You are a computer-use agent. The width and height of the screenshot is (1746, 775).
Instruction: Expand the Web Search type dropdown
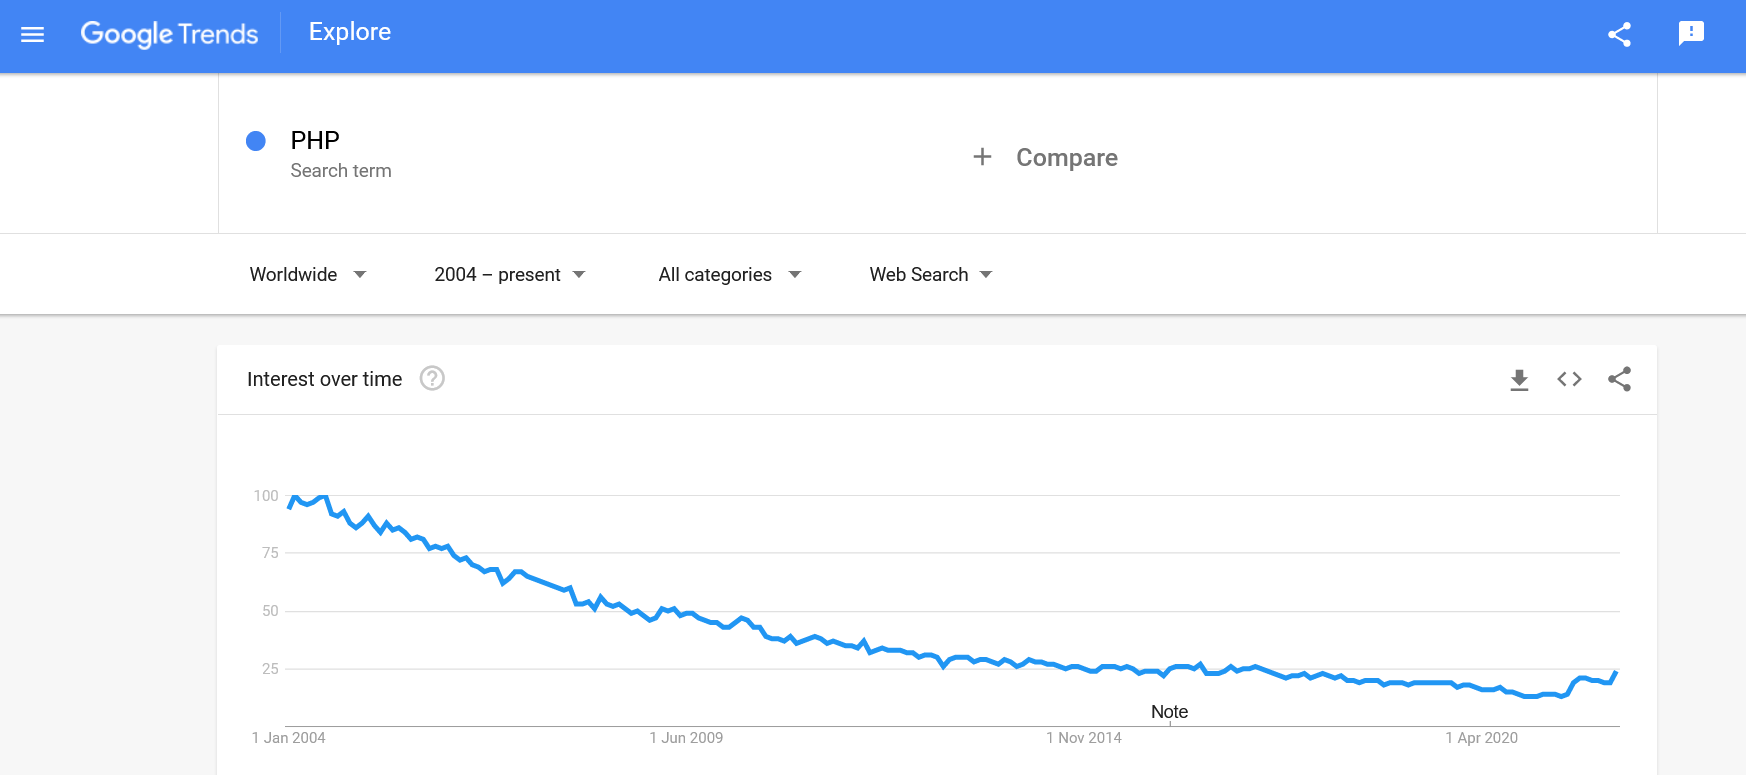[x=931, y=275]
